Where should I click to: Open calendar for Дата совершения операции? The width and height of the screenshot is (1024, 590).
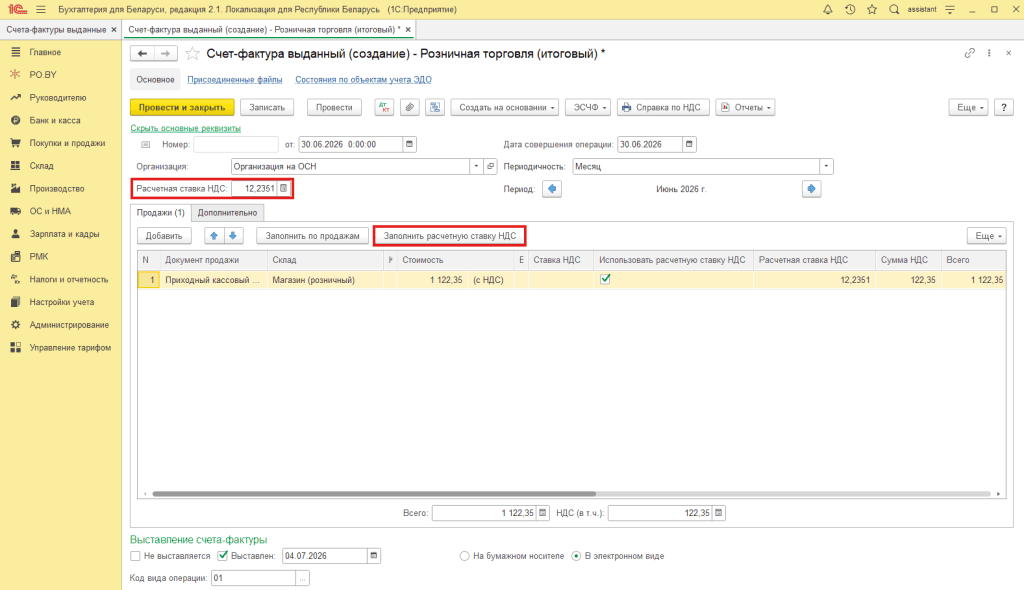point(689,144)
